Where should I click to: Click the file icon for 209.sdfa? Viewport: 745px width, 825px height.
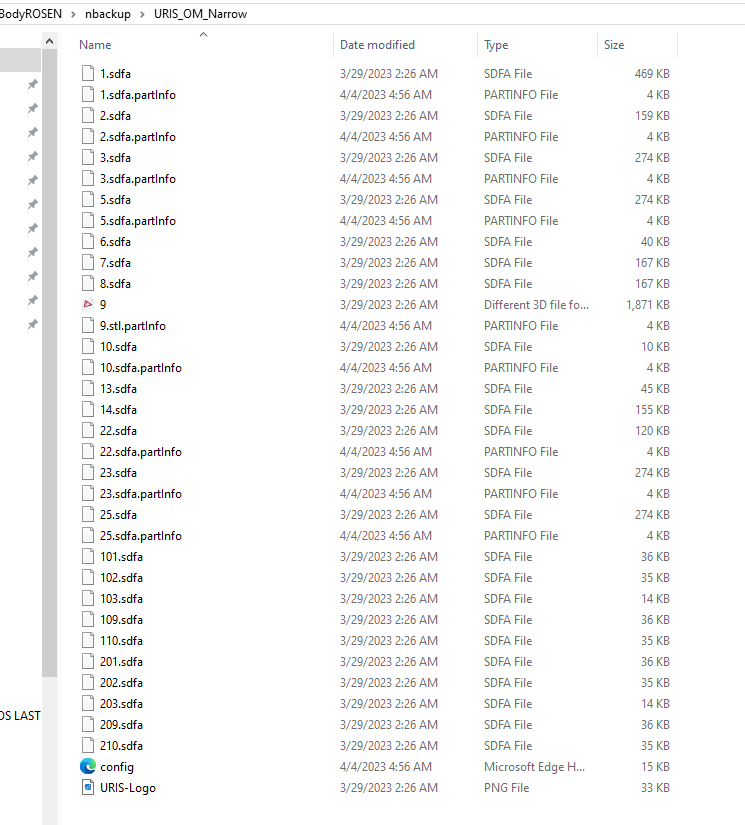(x=88, y=725)
